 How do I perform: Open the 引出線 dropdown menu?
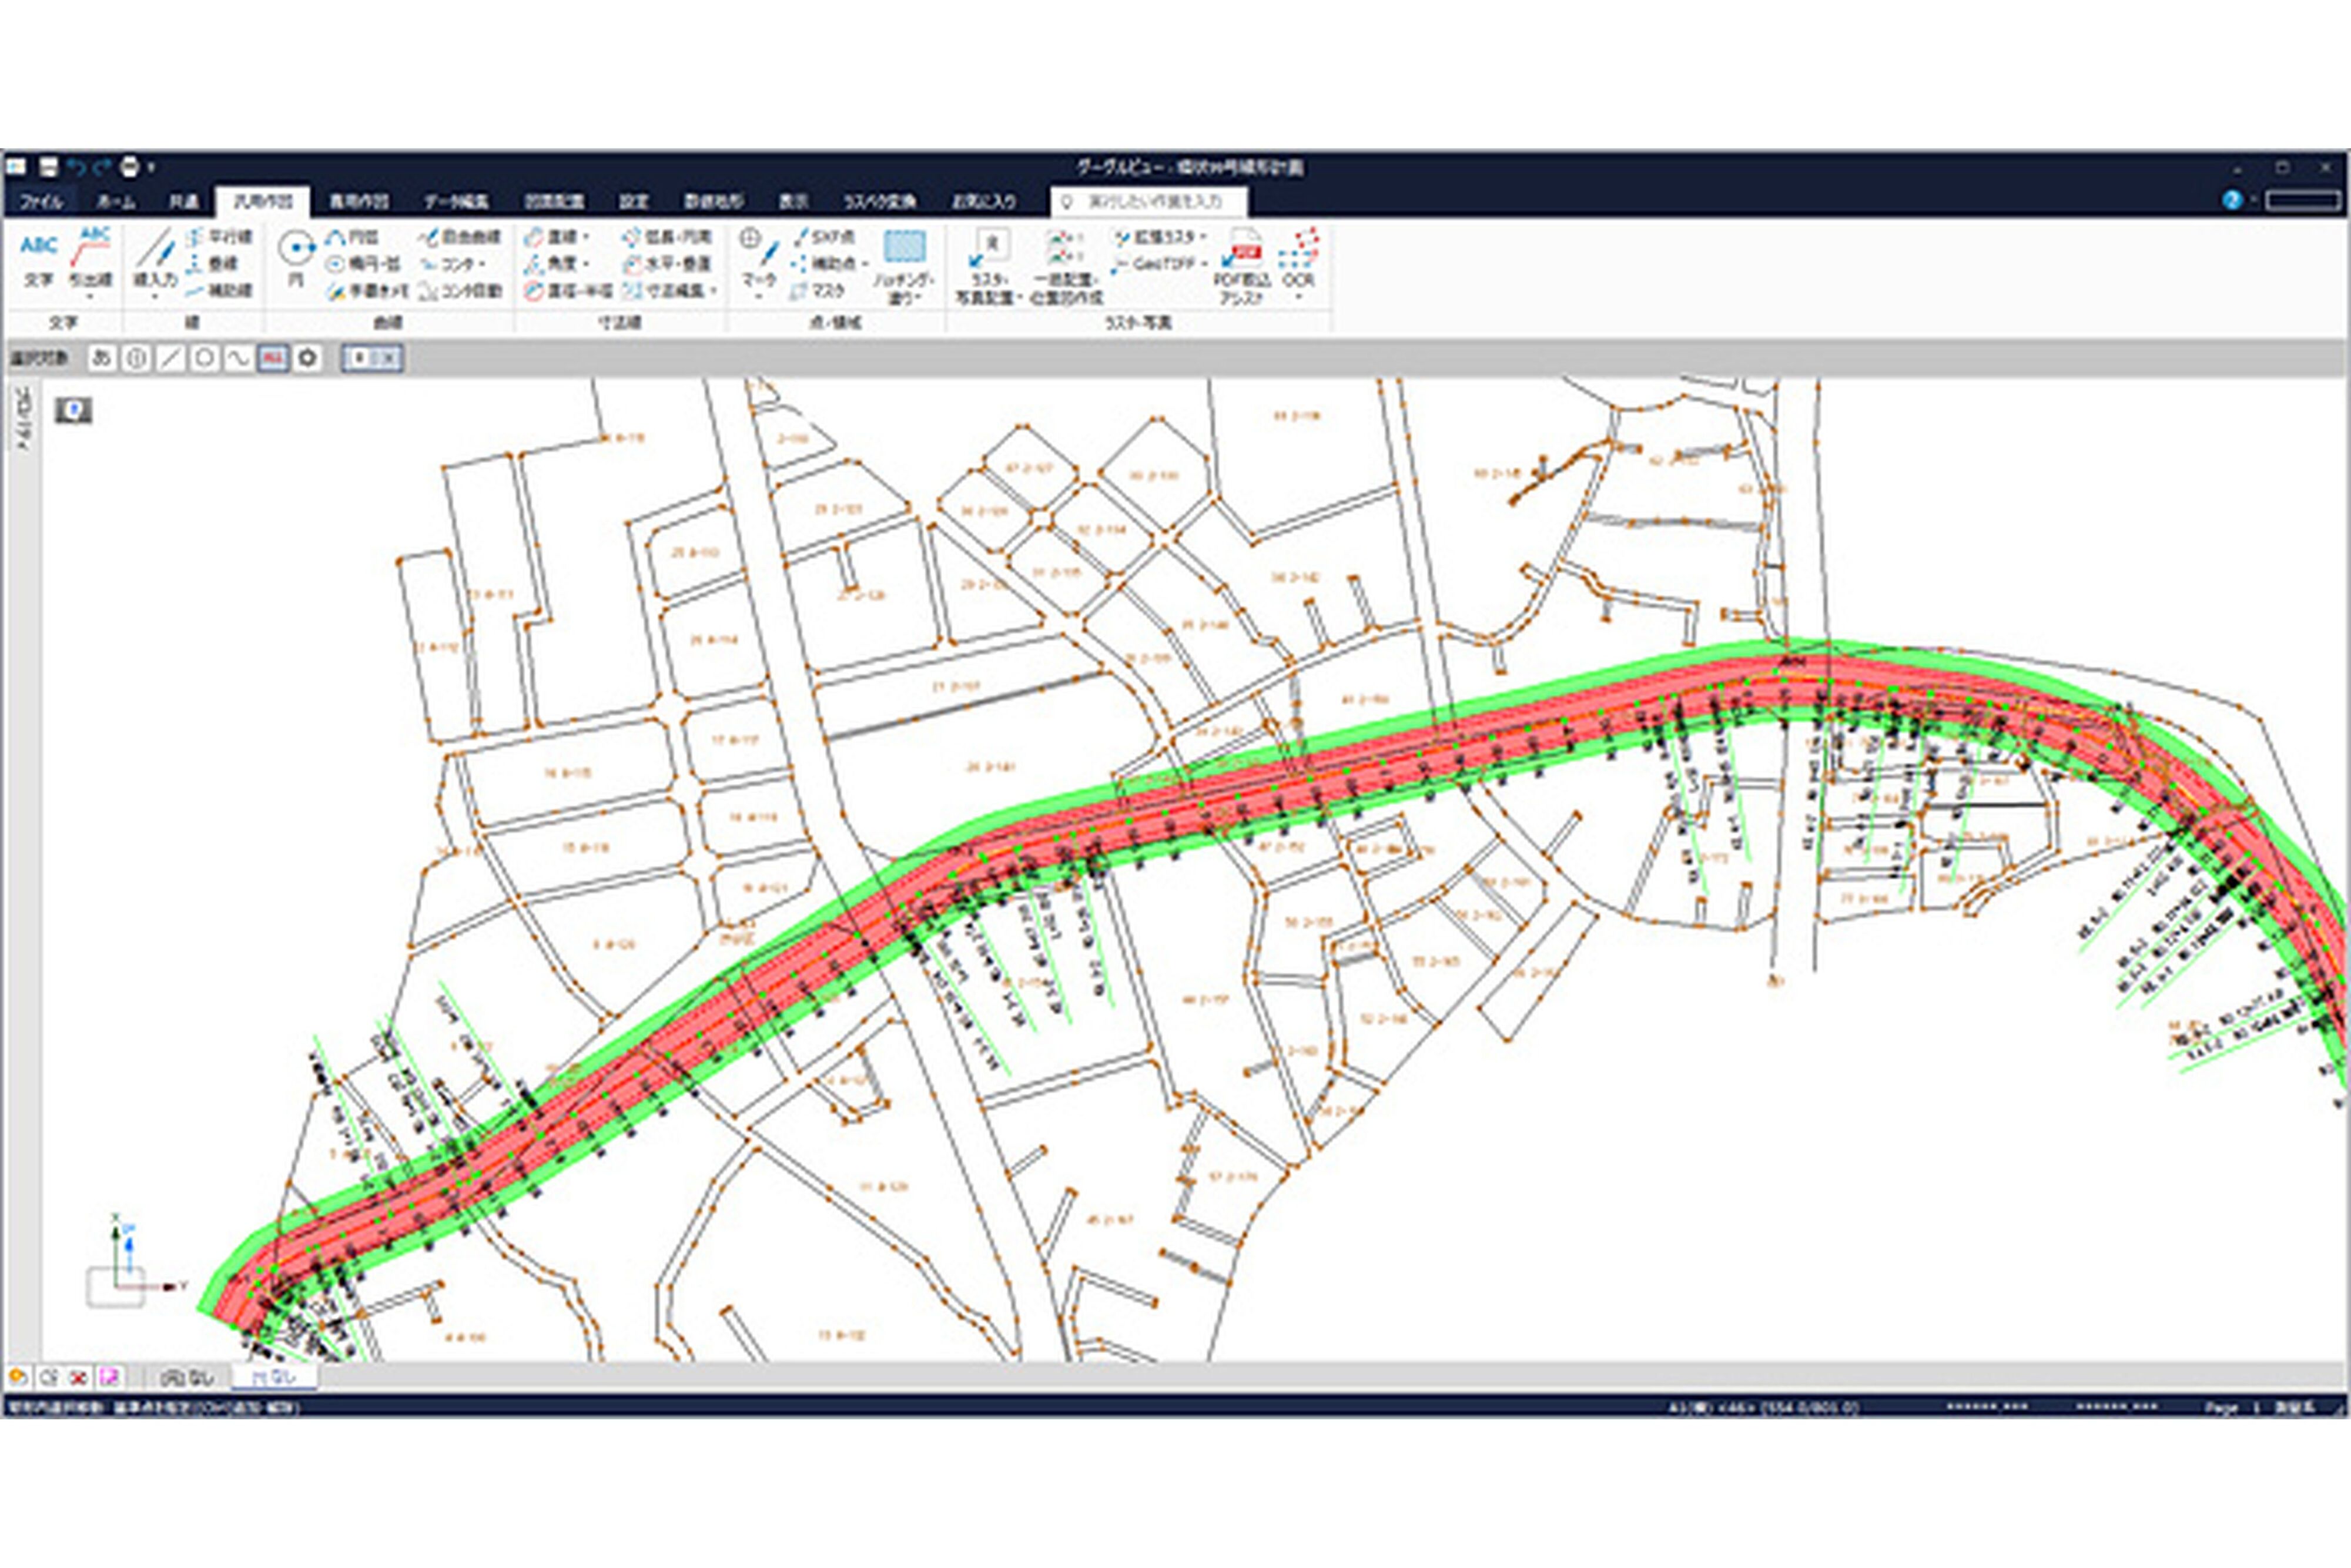(x=91, y=297)
